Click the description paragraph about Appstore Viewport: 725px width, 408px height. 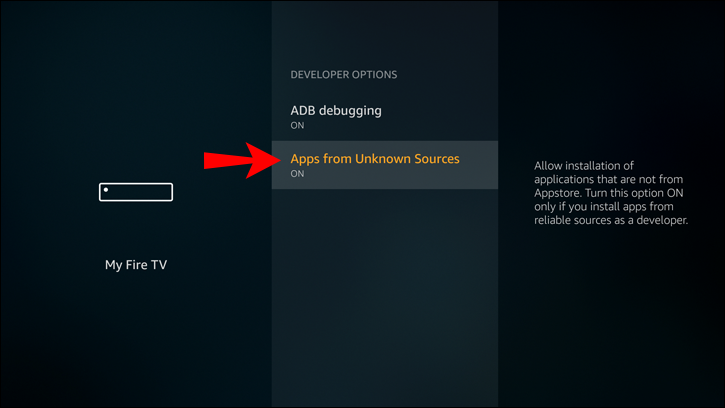[x=611, y=193]
